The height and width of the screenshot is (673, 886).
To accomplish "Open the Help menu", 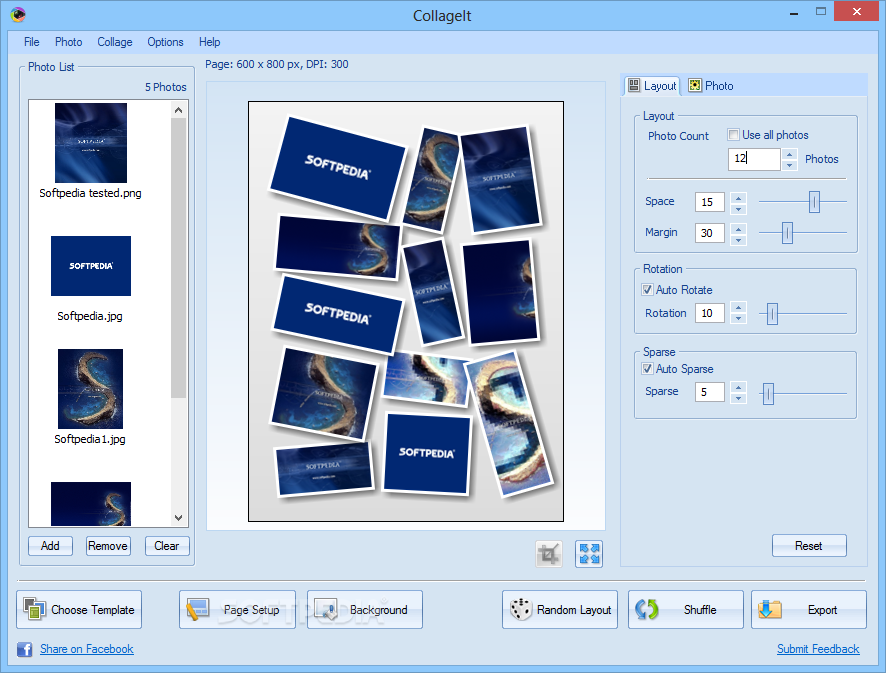I will click(x=210, y=42).
